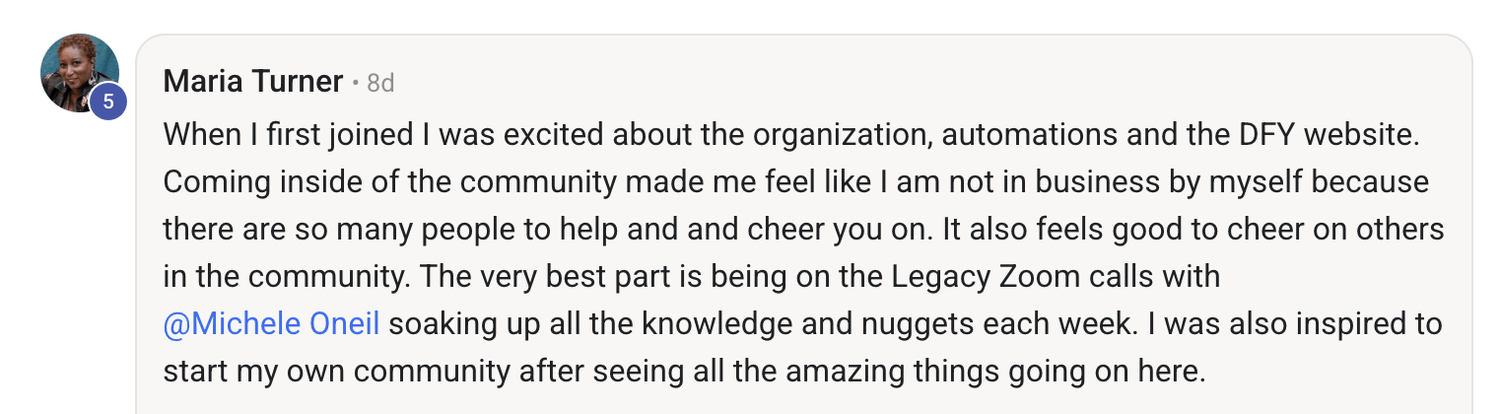Open the @Michele Oneil mention link
The height and width of the screenshot is (414, 1500).
tap(270, 324)
